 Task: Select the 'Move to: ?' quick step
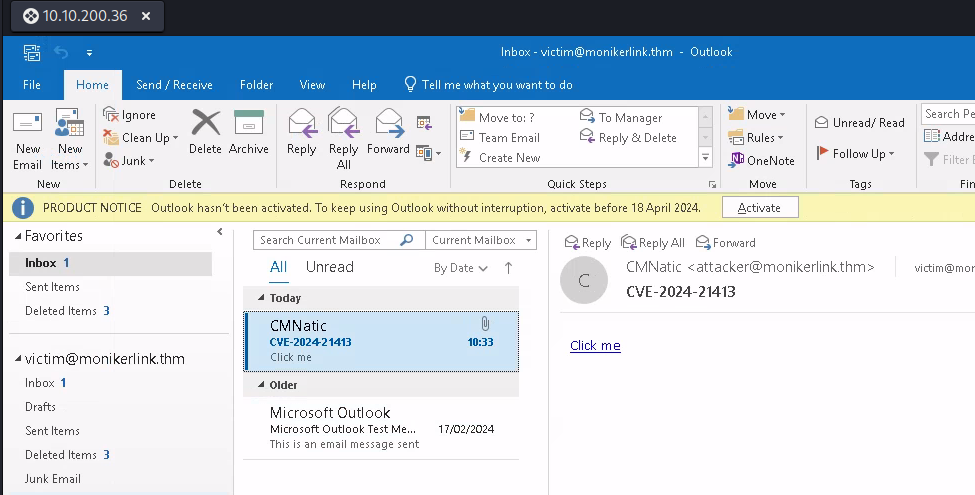[497, 117]
